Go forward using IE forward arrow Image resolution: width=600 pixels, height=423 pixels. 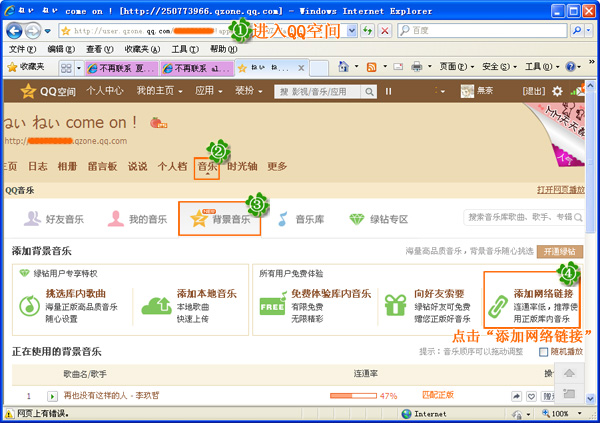pos(33,31)
